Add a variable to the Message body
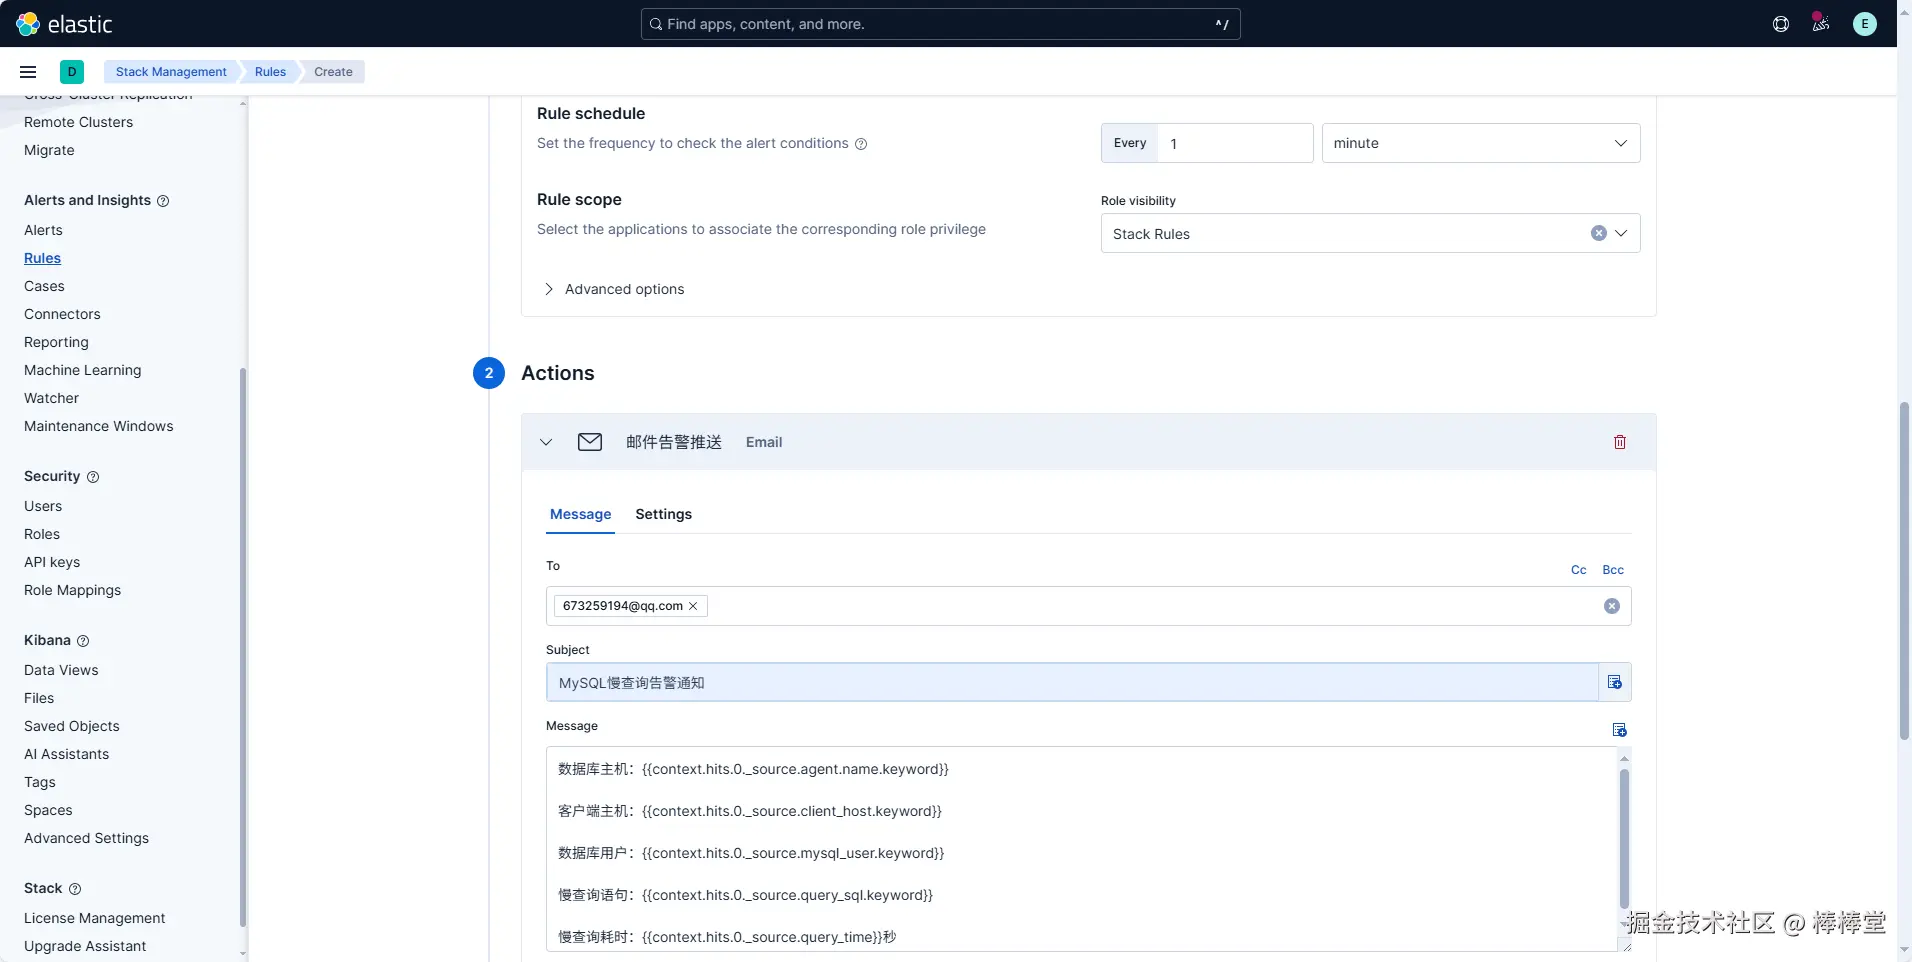Image resolution: width=1912 pixels, height=962 pixels. (1620, 730)
